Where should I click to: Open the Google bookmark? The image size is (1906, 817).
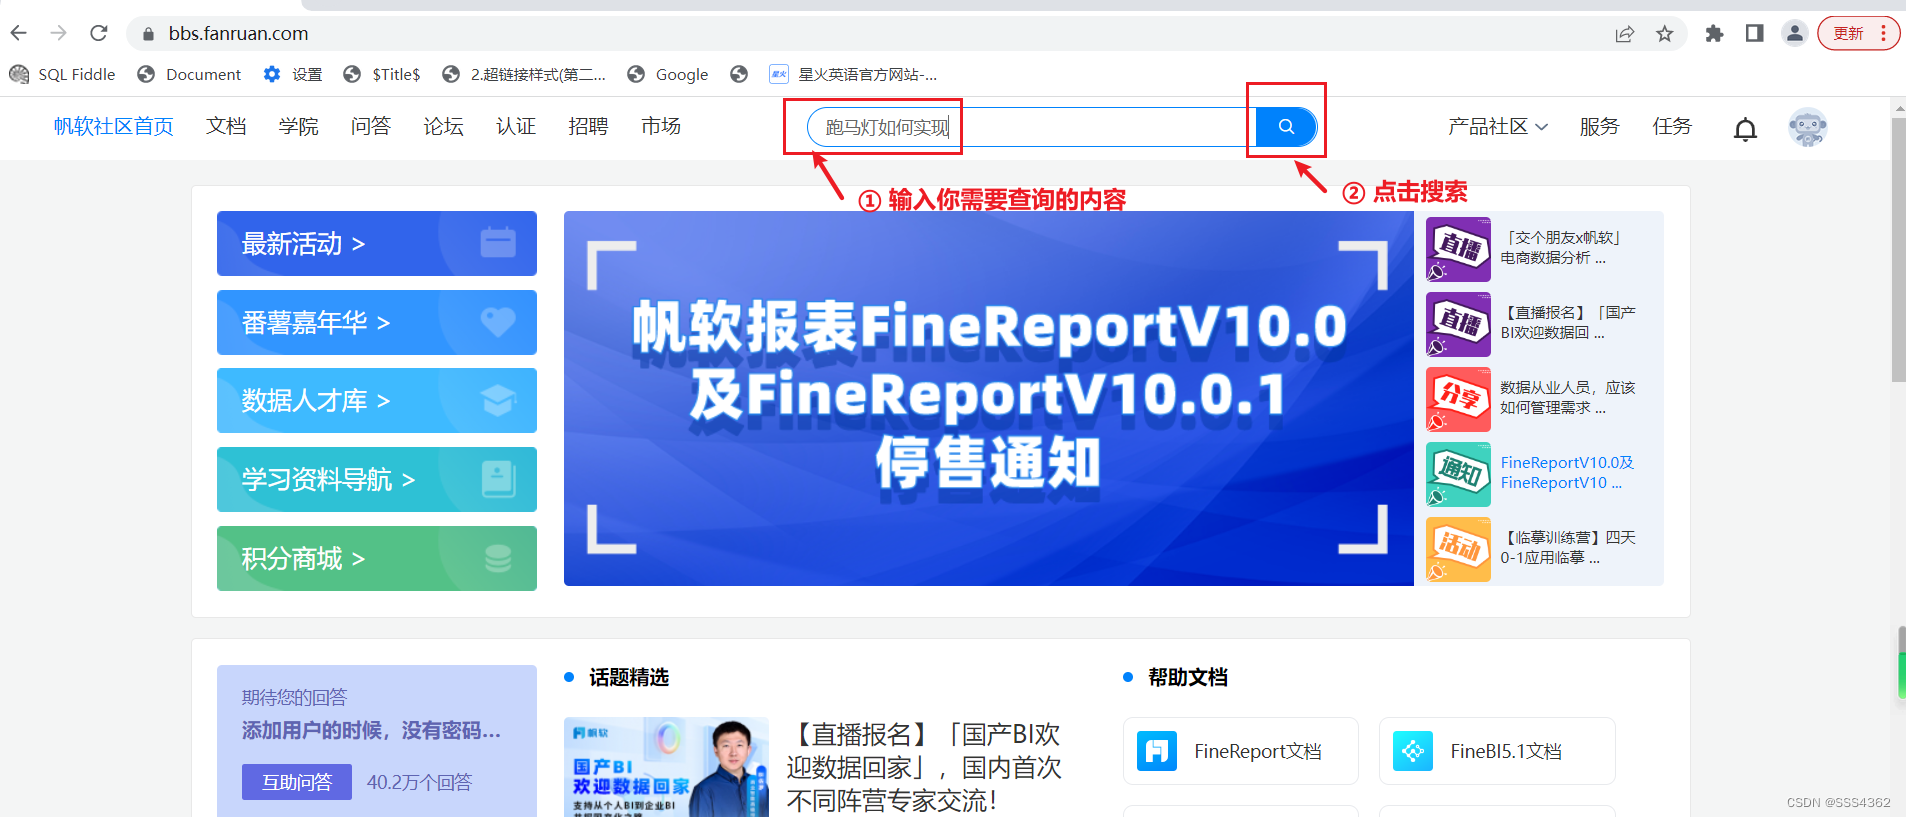[x=668, y=74]
